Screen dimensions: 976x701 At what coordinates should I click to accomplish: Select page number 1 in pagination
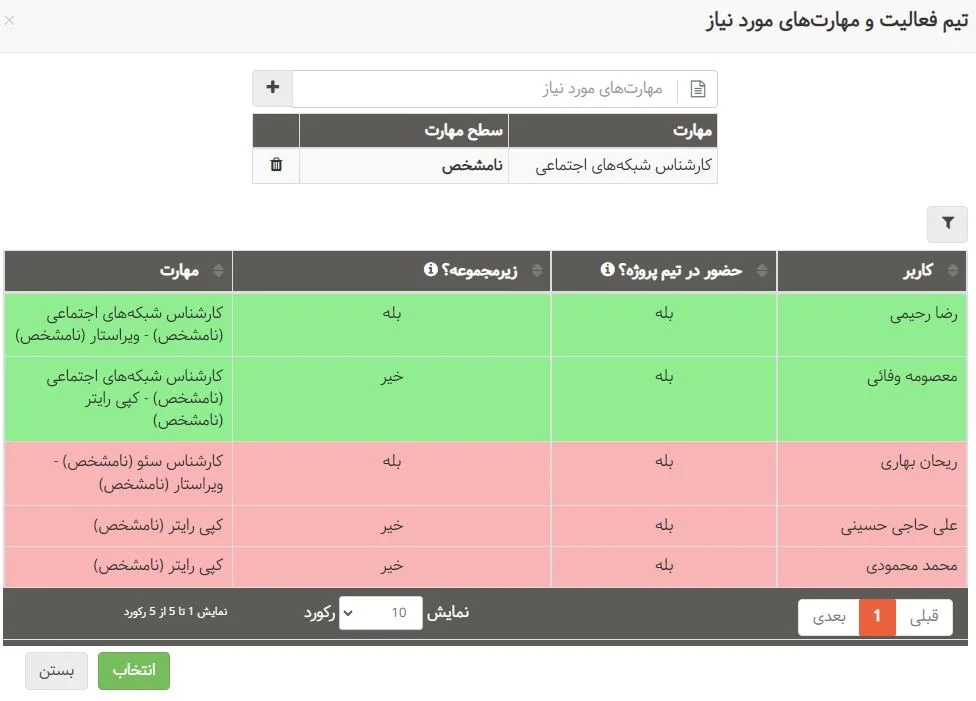click(877, 617)
